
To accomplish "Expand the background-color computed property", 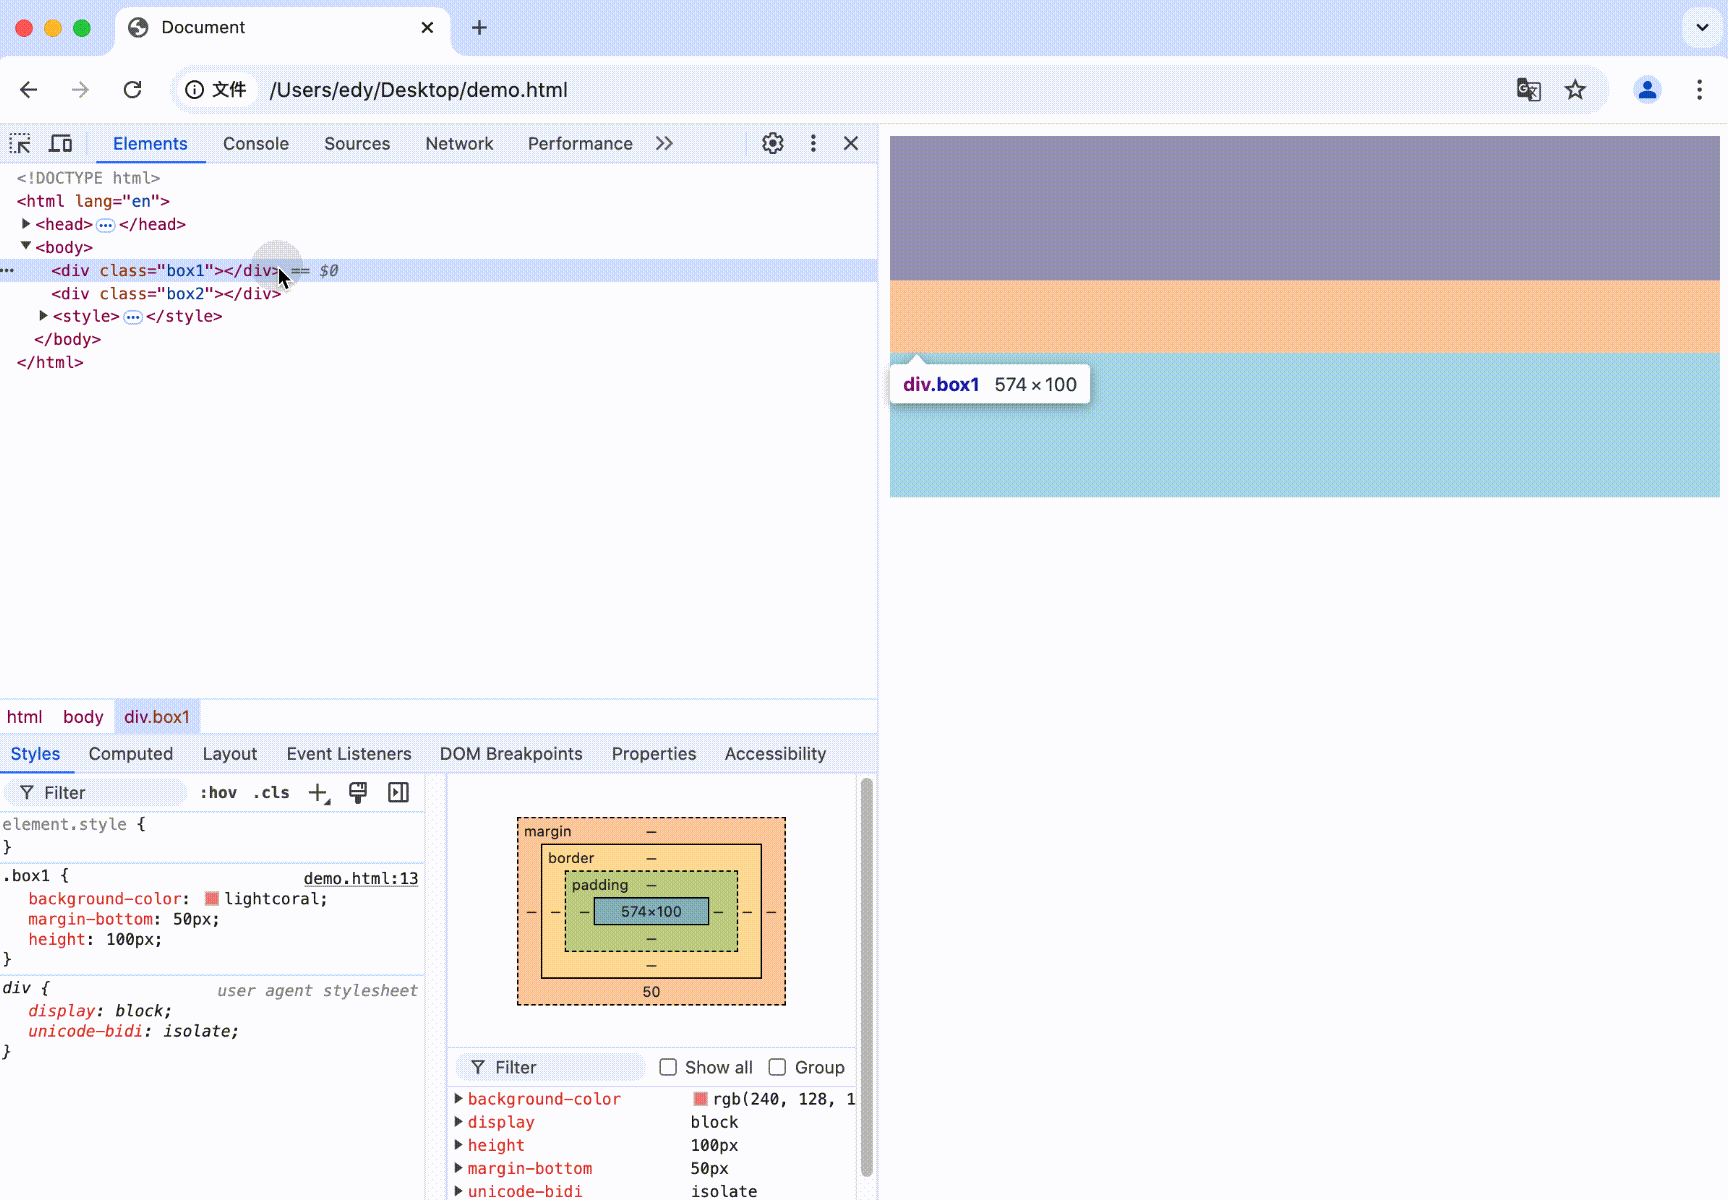I will pyautogui.click(x=459, y=1099).
